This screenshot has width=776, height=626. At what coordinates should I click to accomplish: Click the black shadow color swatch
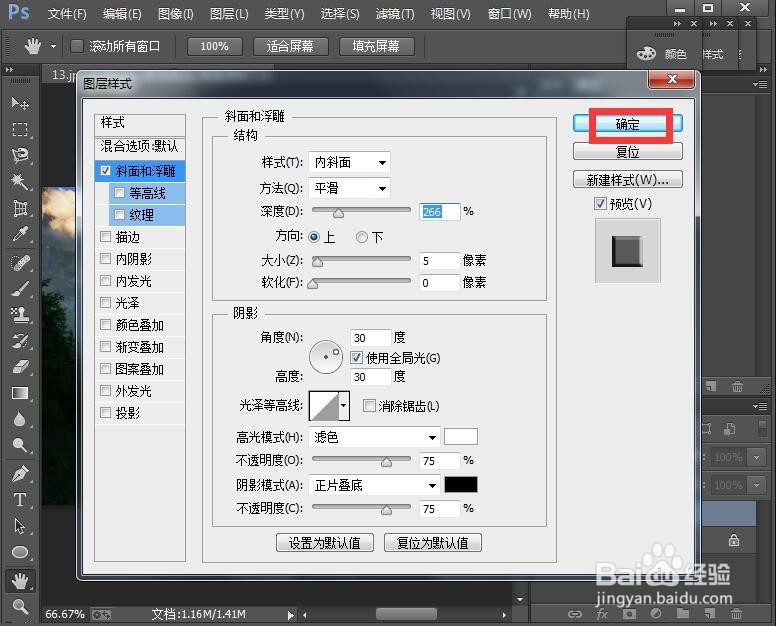pos(461,484)
